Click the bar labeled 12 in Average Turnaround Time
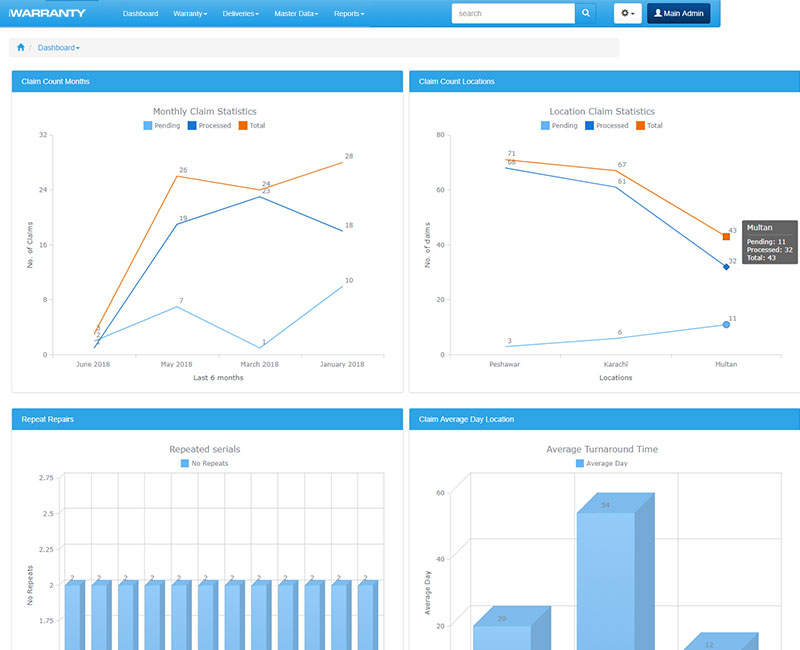Image resolution: width=800 pixels, height=650 pixels. [719, 642]
